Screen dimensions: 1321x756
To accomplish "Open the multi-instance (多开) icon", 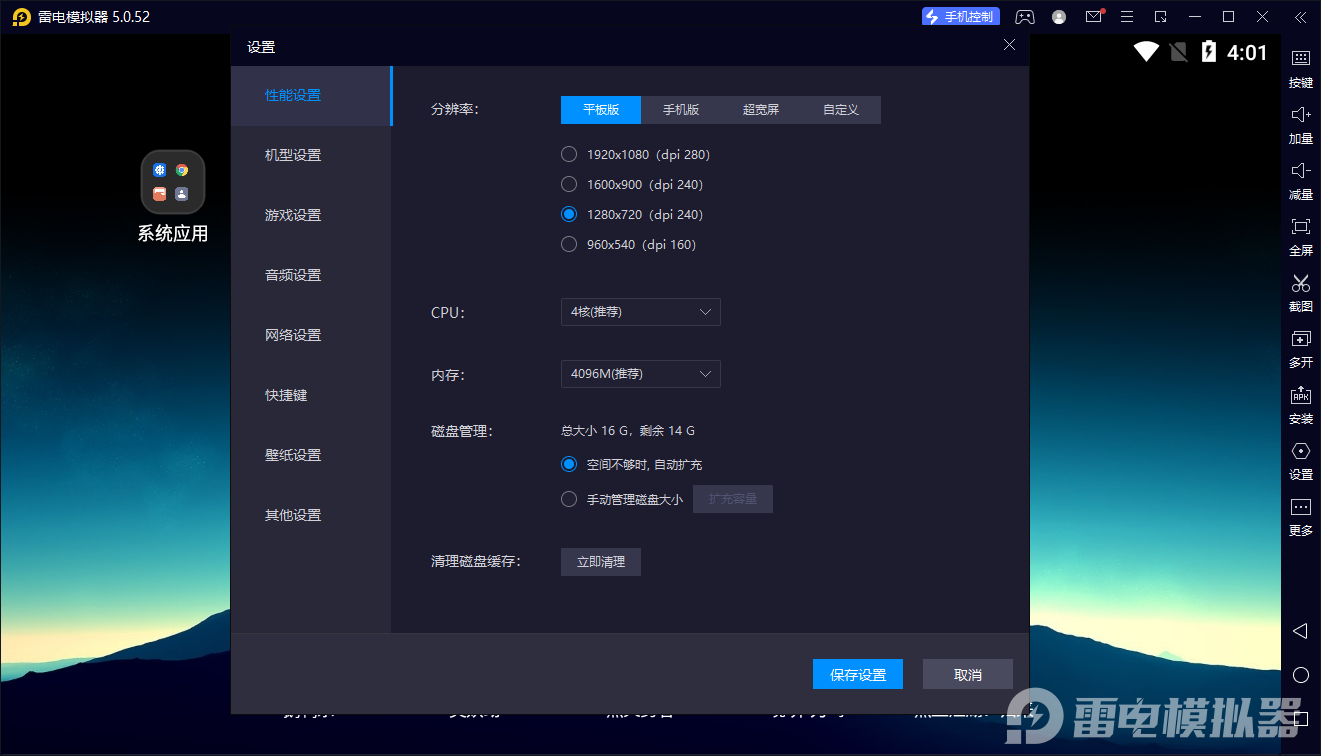I will 1300,340.
